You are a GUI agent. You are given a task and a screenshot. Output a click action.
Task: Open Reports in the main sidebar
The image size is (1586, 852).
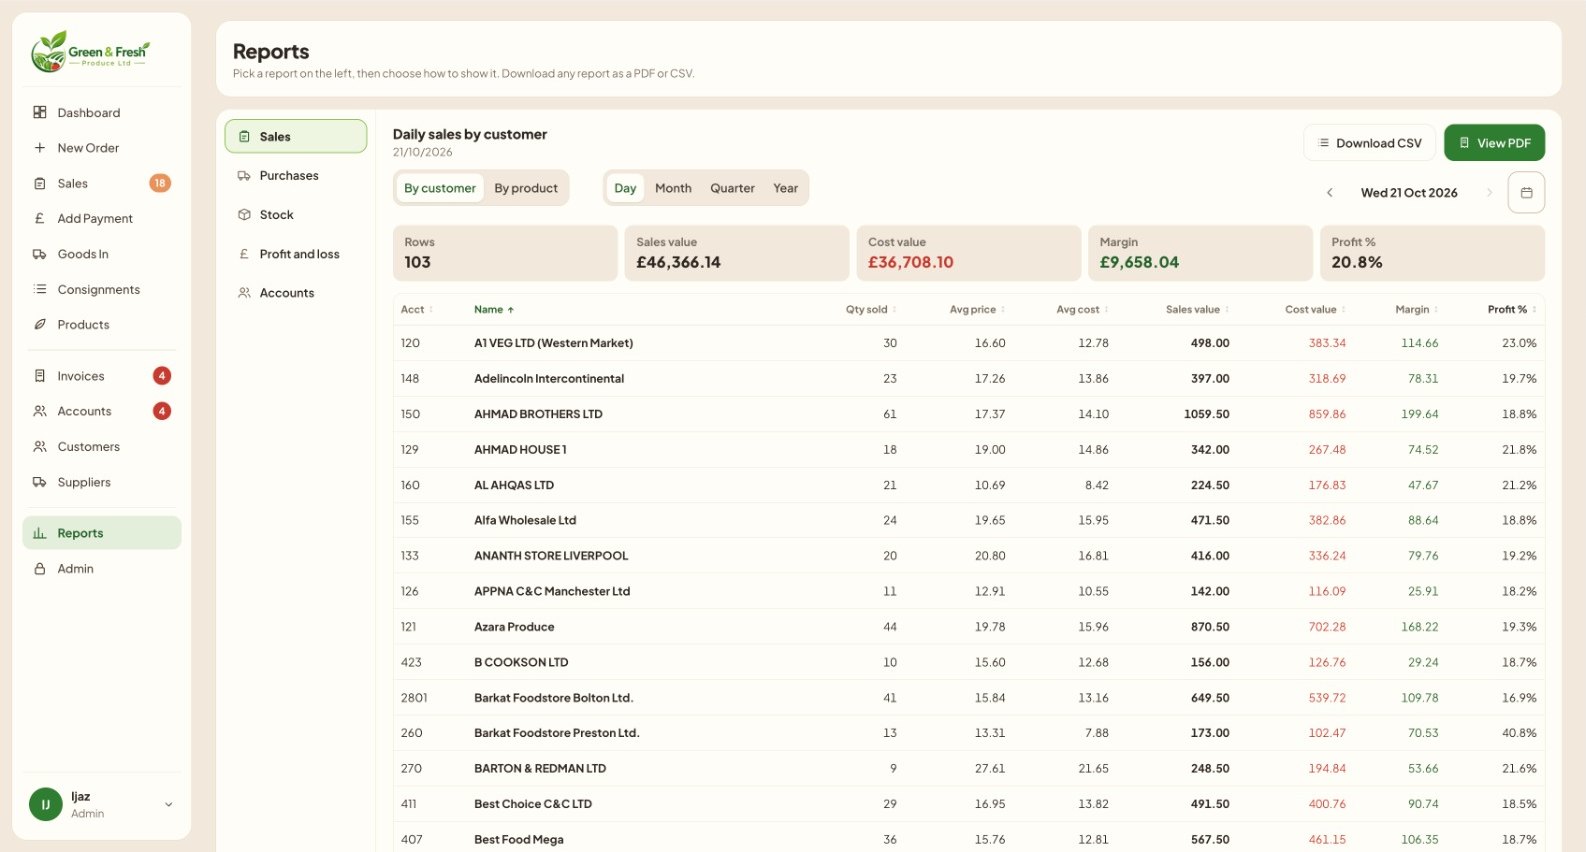coord(102,533)
